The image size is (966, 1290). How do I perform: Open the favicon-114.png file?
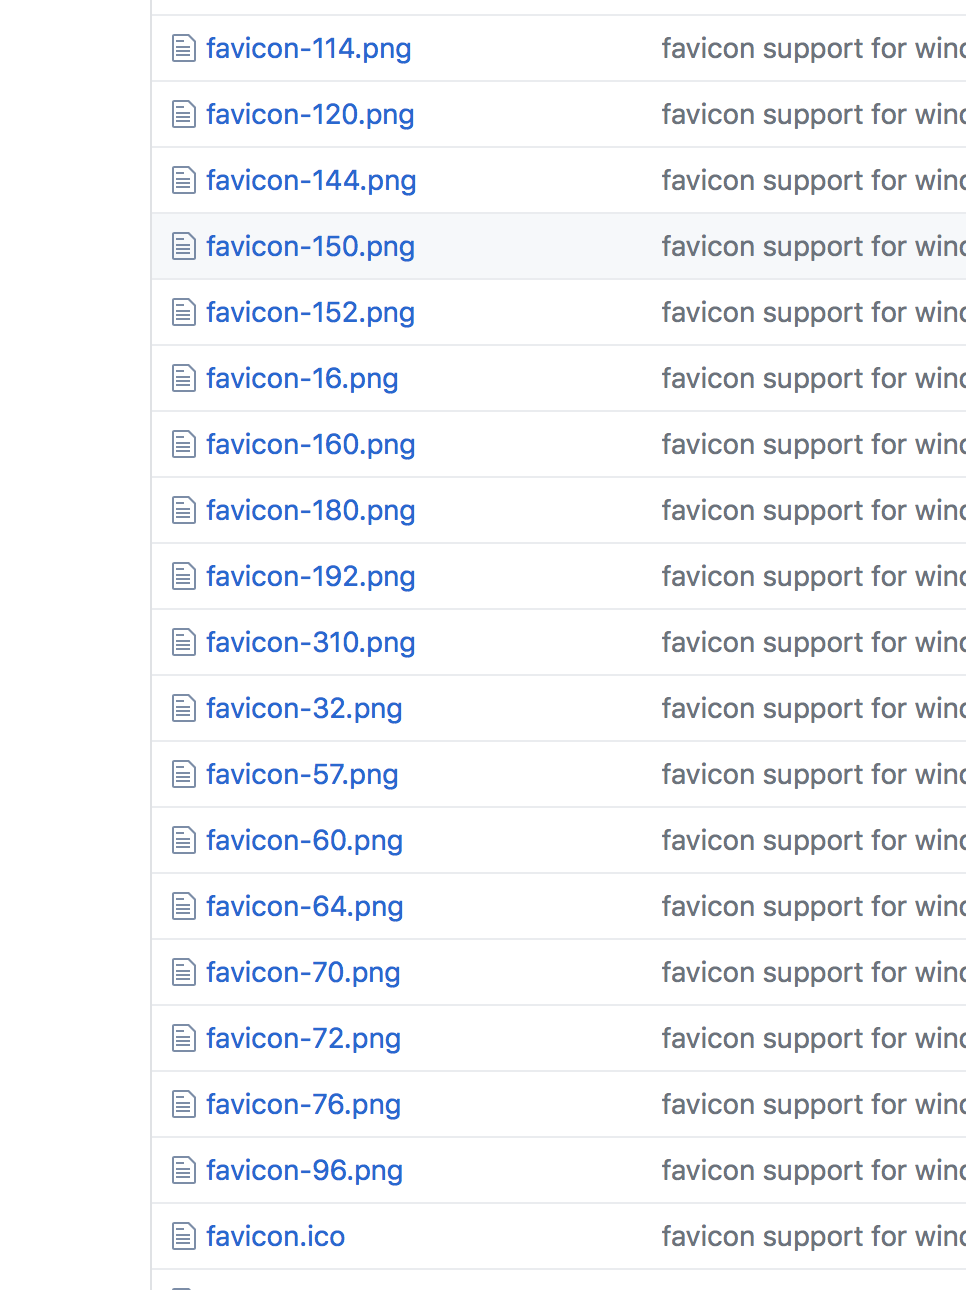point(309,48)
